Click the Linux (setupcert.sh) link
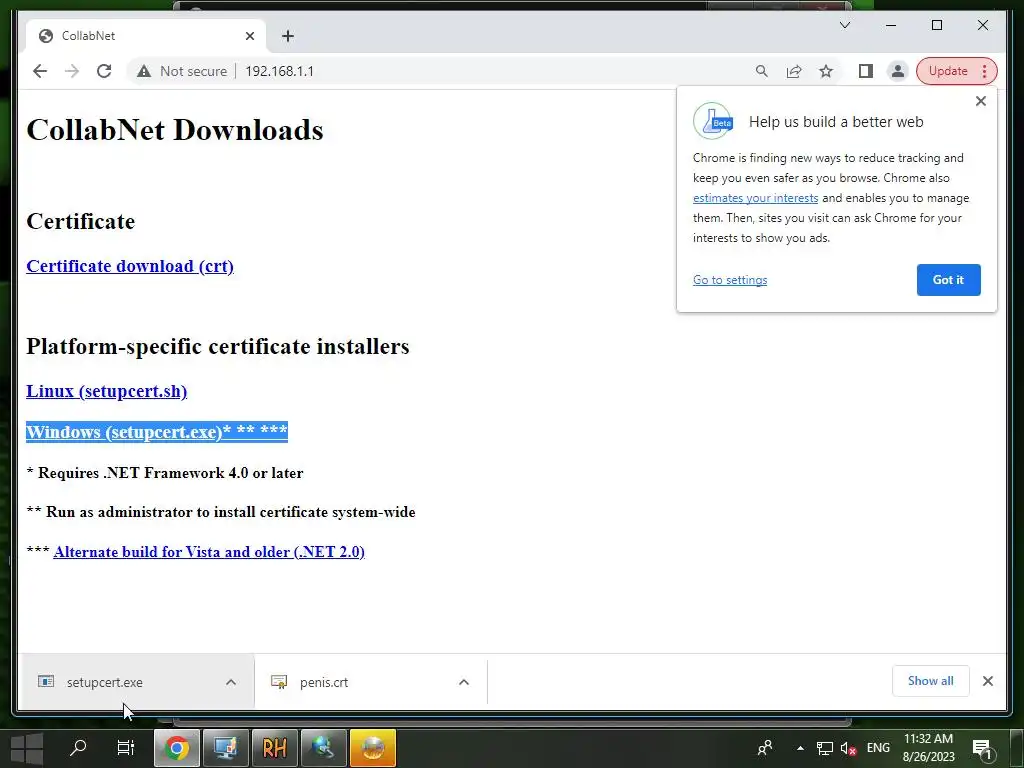The image size is (1024, 768). 106,391
